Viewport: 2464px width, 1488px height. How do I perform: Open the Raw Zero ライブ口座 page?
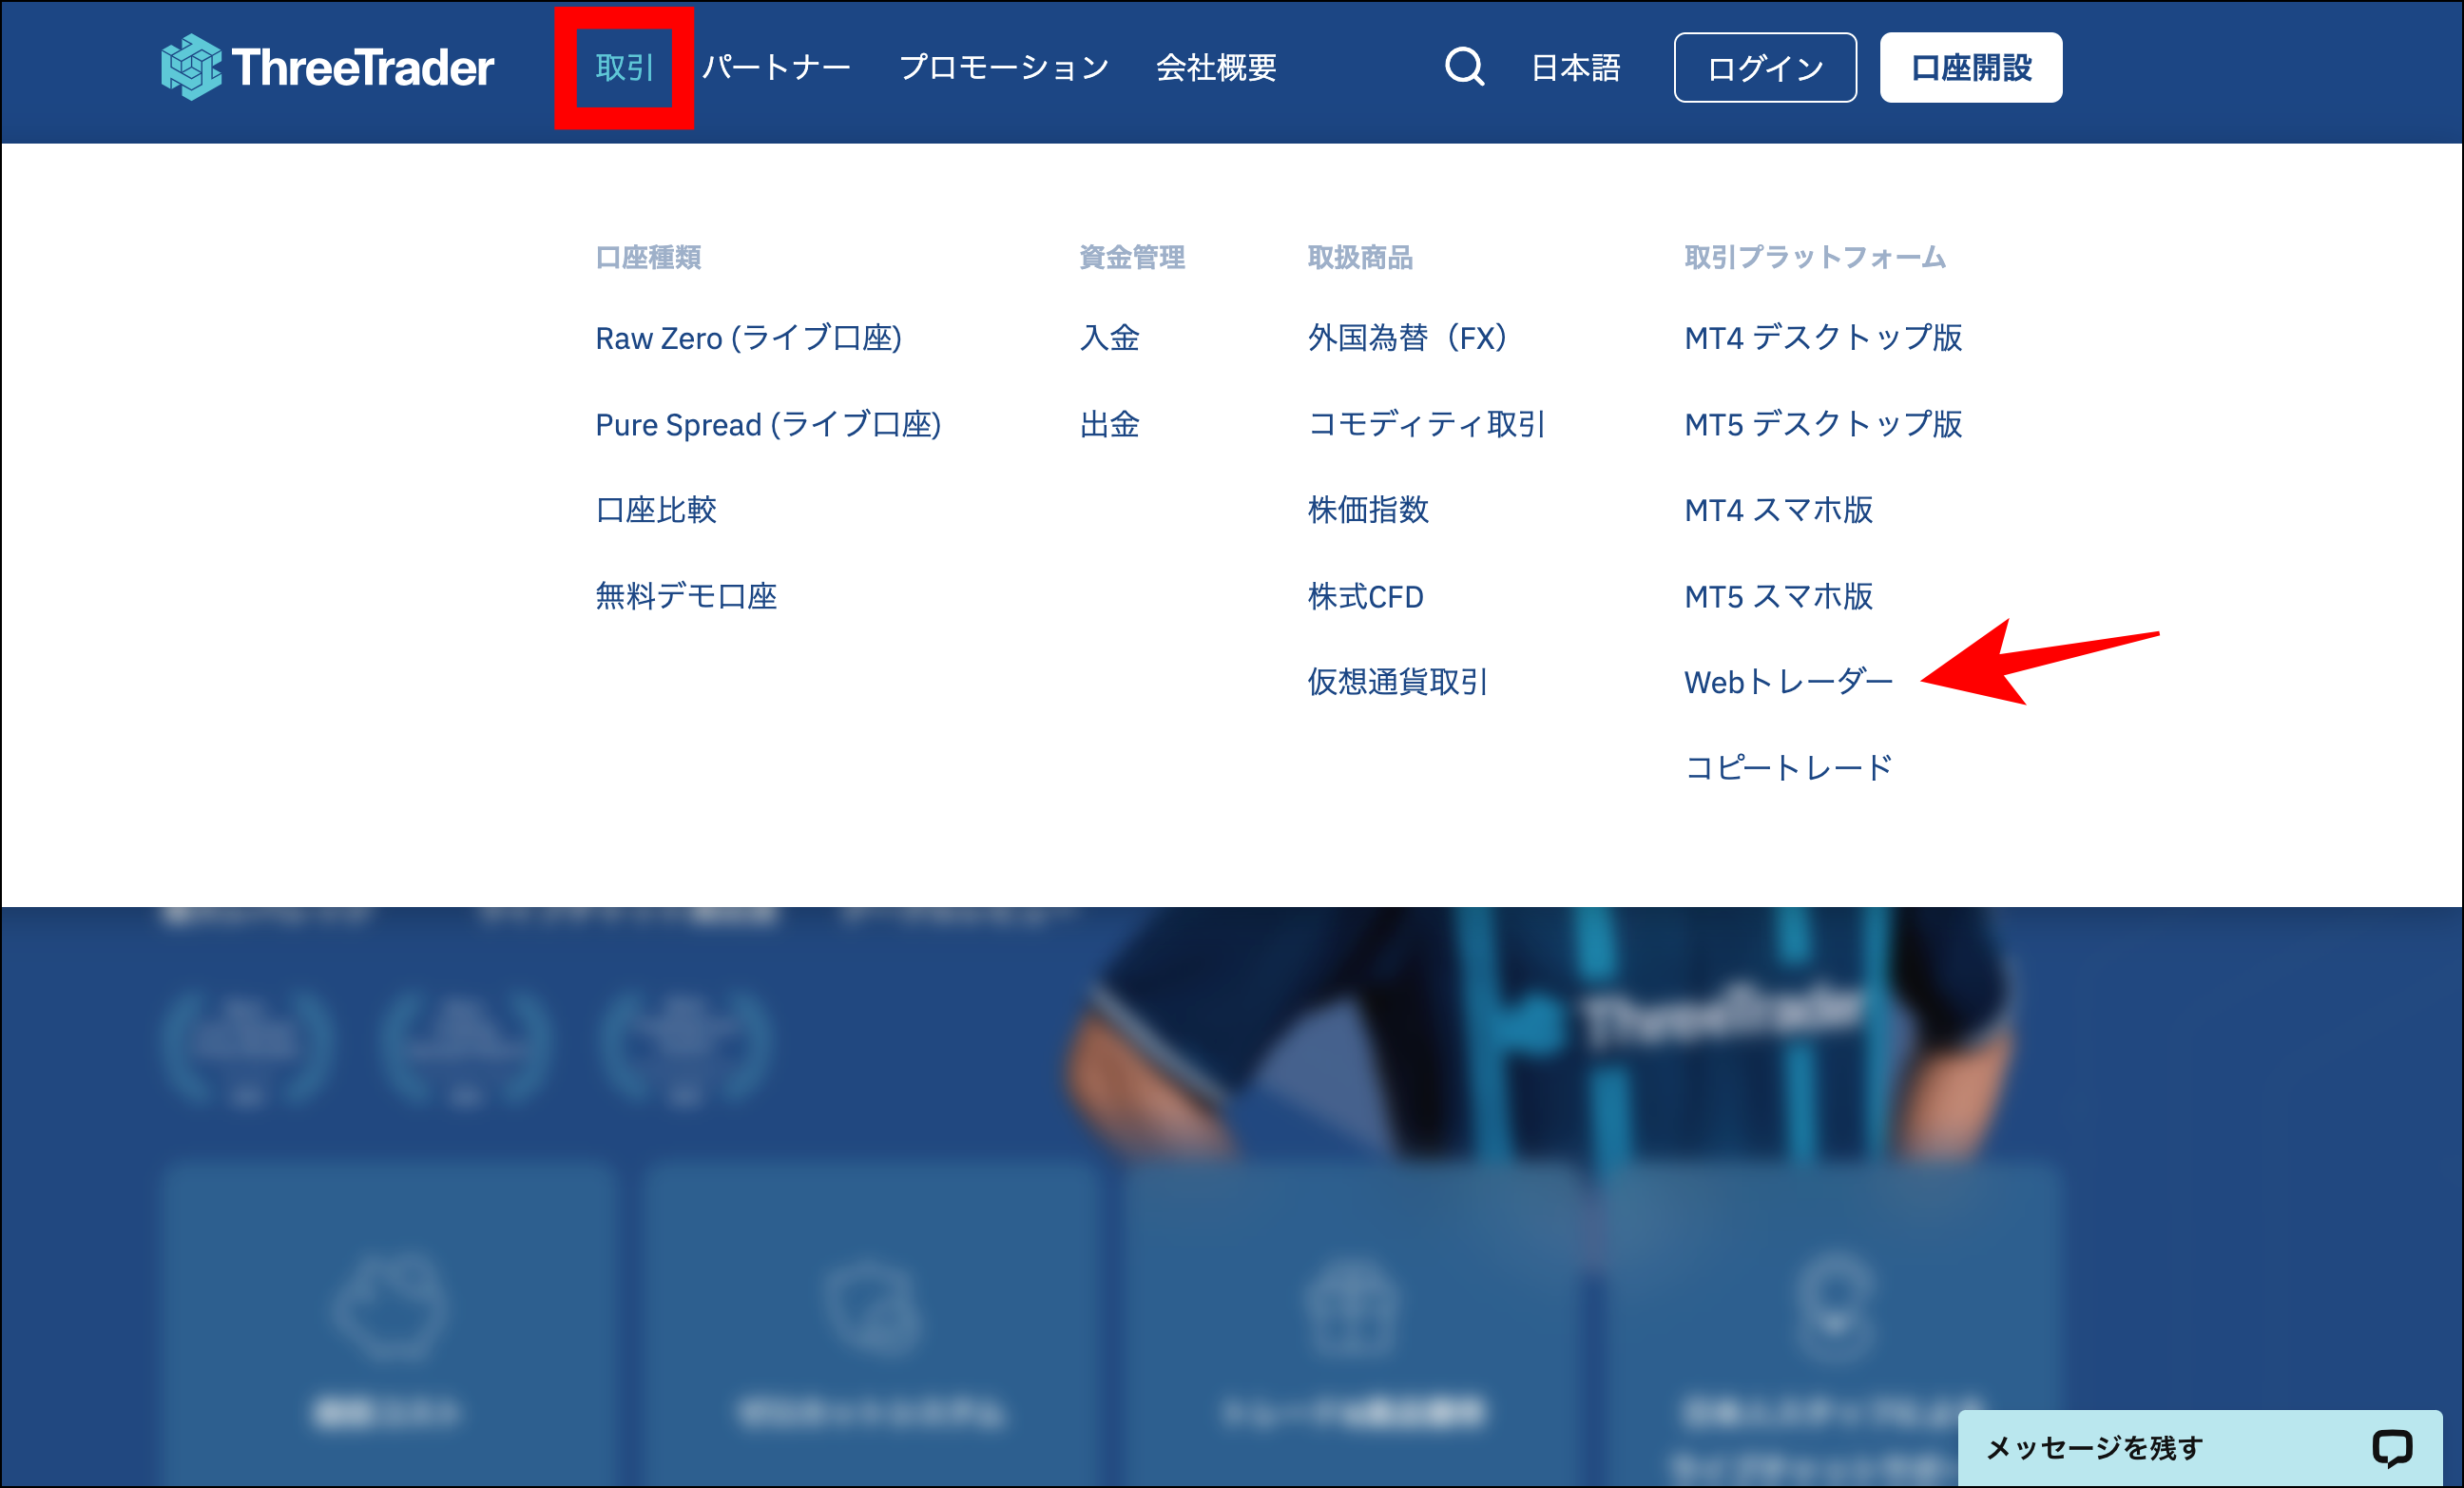pos(750,339)
